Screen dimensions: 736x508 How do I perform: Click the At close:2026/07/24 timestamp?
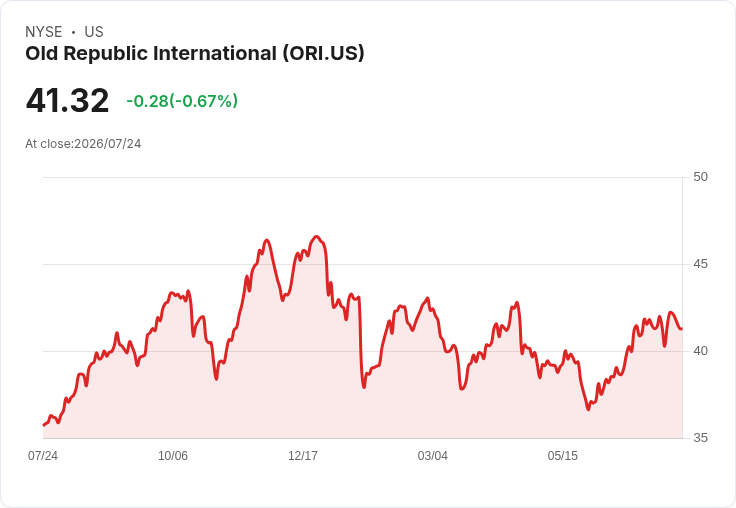[83, 144]
